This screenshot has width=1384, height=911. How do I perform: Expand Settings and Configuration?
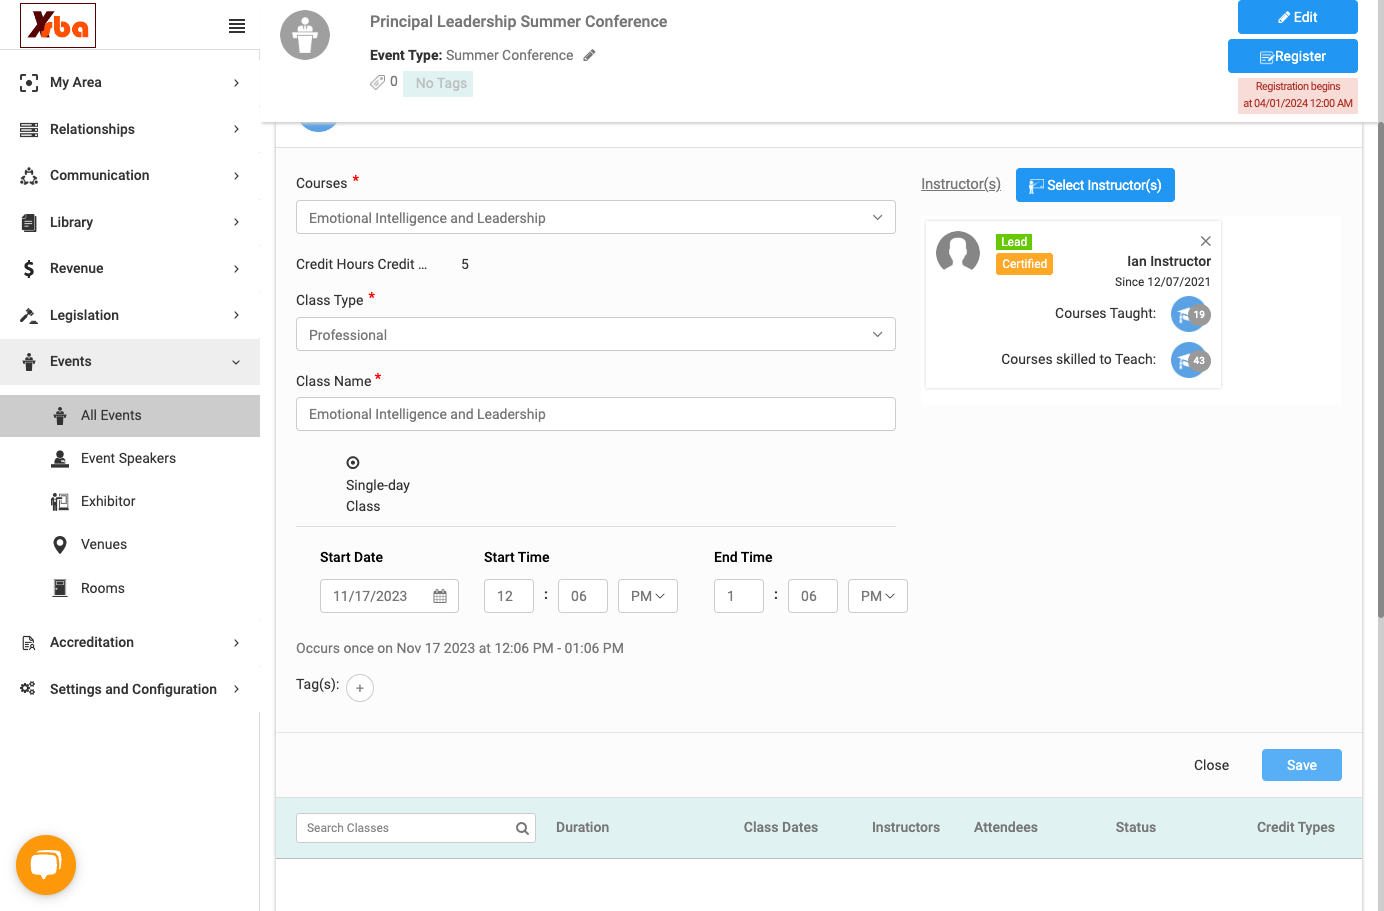pyautogui.click(x=130, y=689)
